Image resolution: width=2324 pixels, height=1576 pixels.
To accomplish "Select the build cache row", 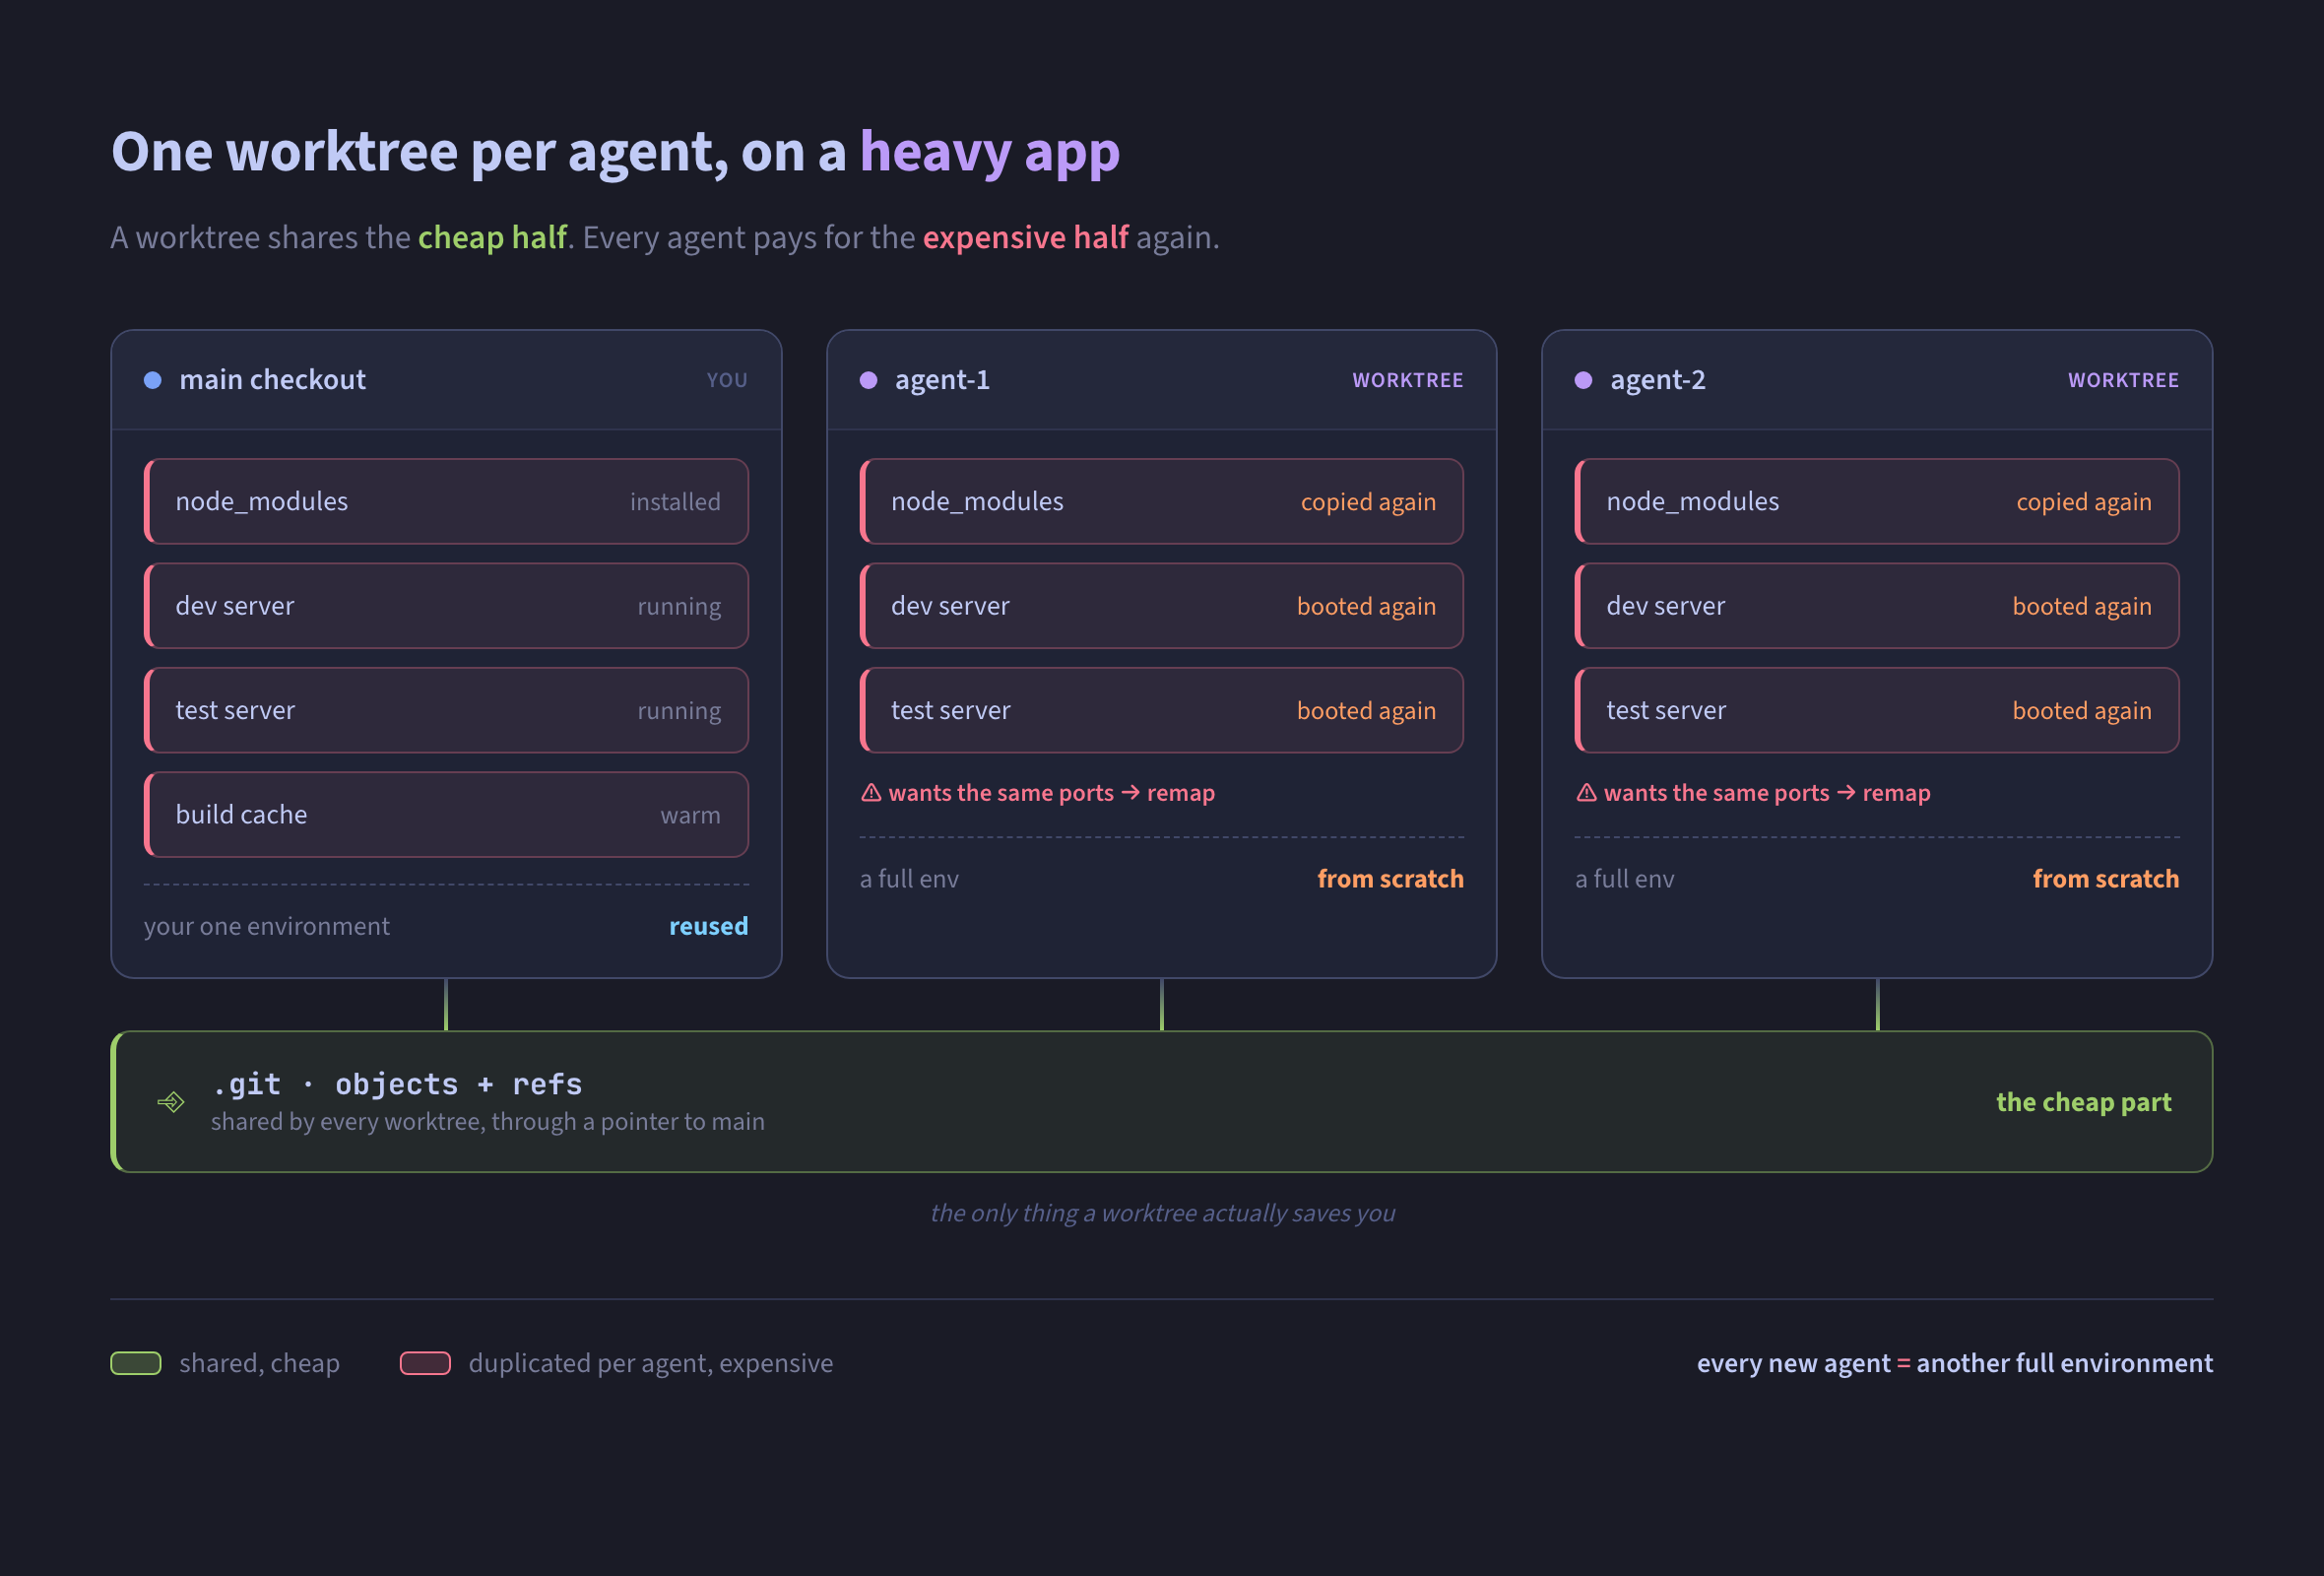I will [446, 814].
